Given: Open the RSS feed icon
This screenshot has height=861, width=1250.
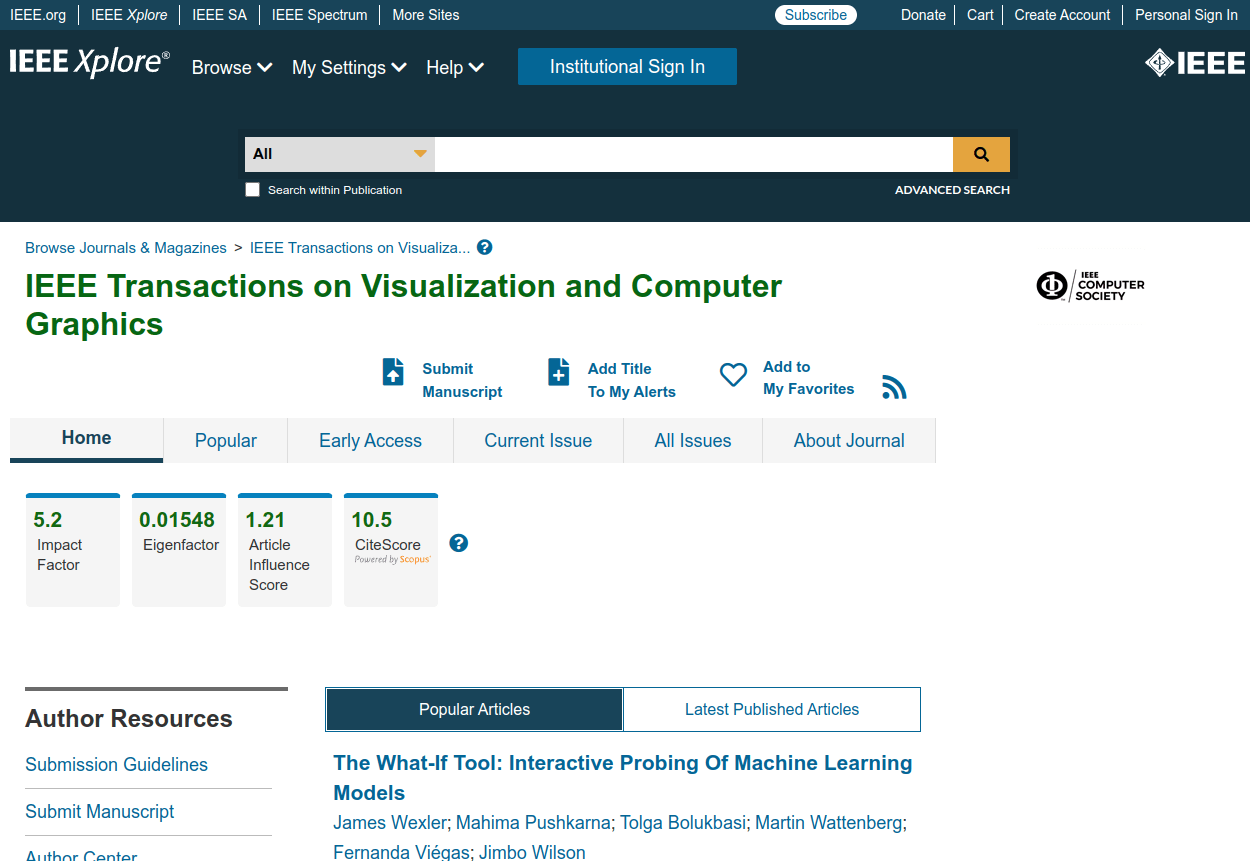Looking at the screenshot, I should pos(894,388).
